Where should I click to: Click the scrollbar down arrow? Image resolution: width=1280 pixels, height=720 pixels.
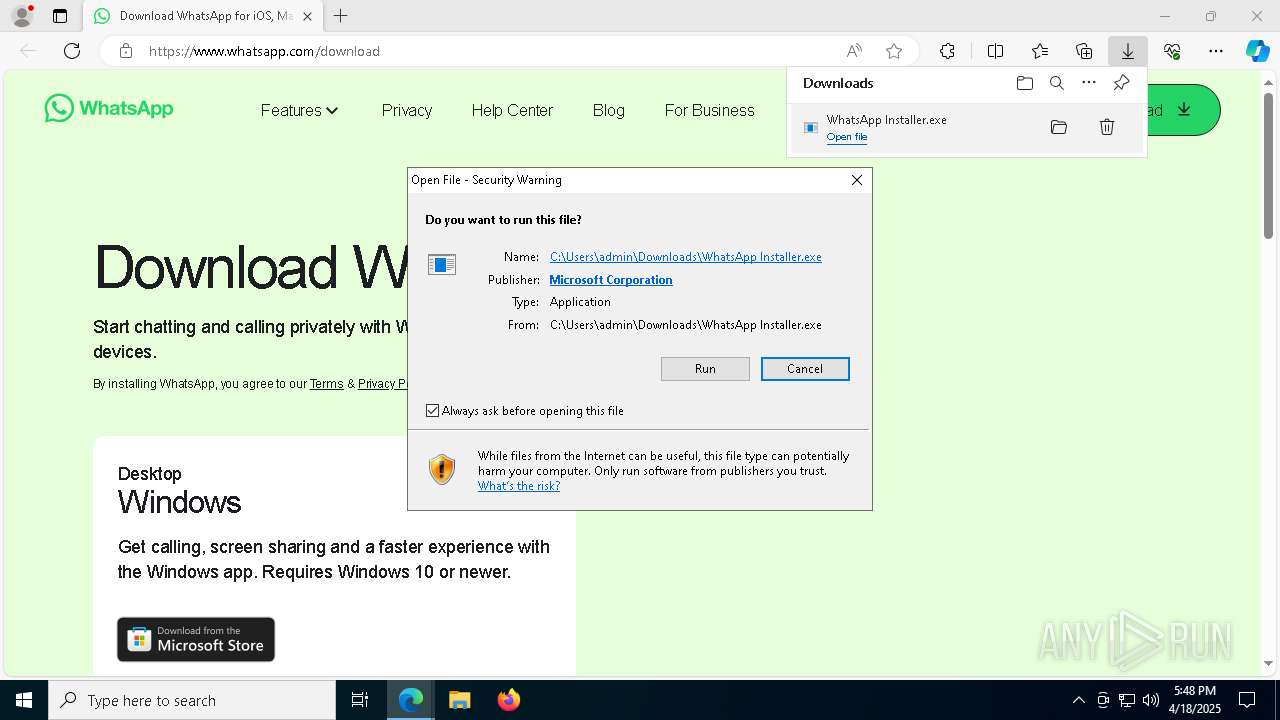click(x=1269, y=663)
